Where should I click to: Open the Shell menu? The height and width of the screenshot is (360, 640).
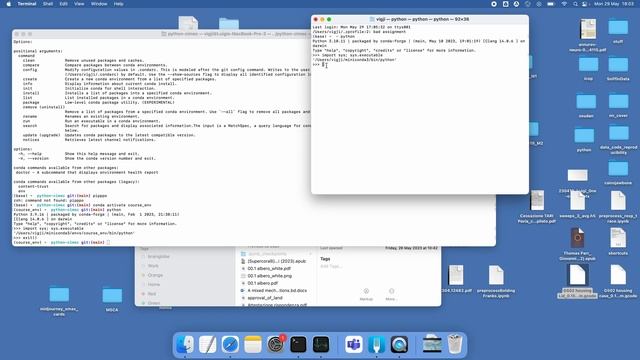(x=48, y=4)
